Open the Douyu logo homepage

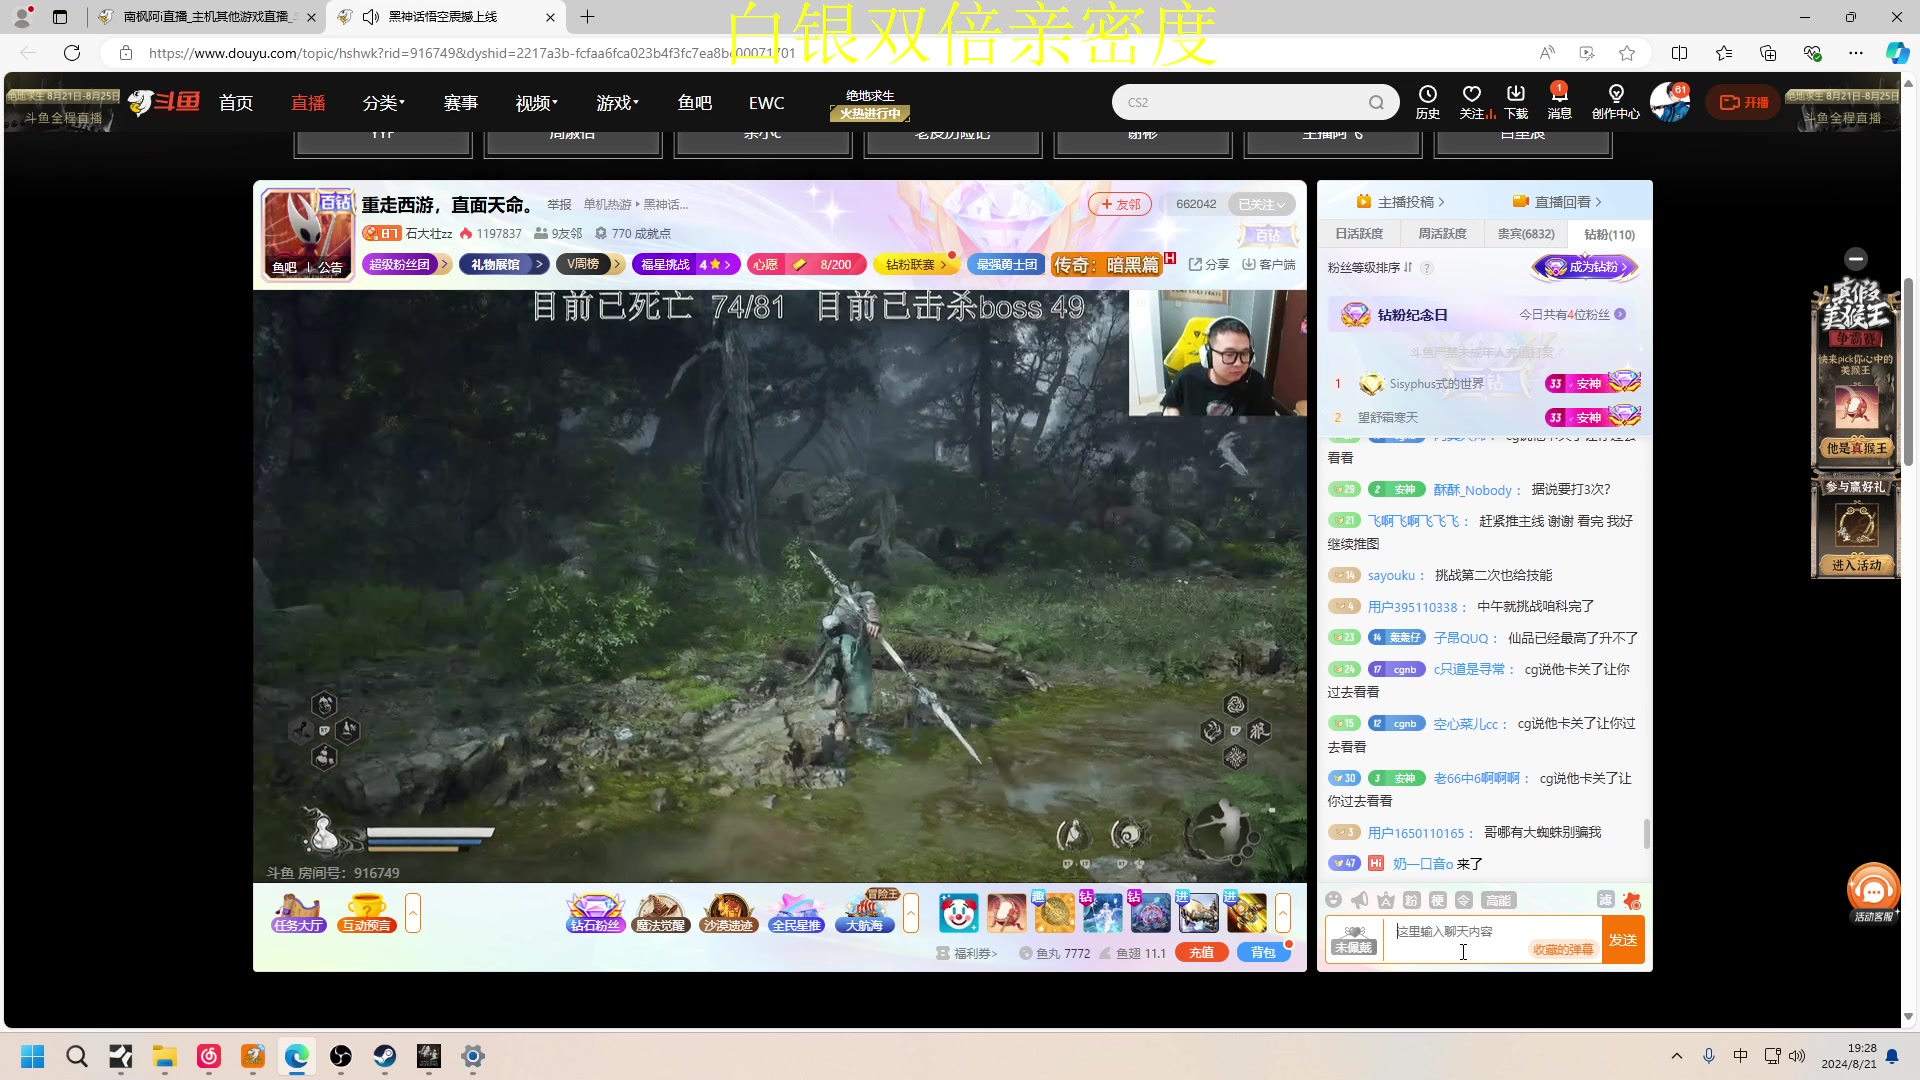(164, 102)
